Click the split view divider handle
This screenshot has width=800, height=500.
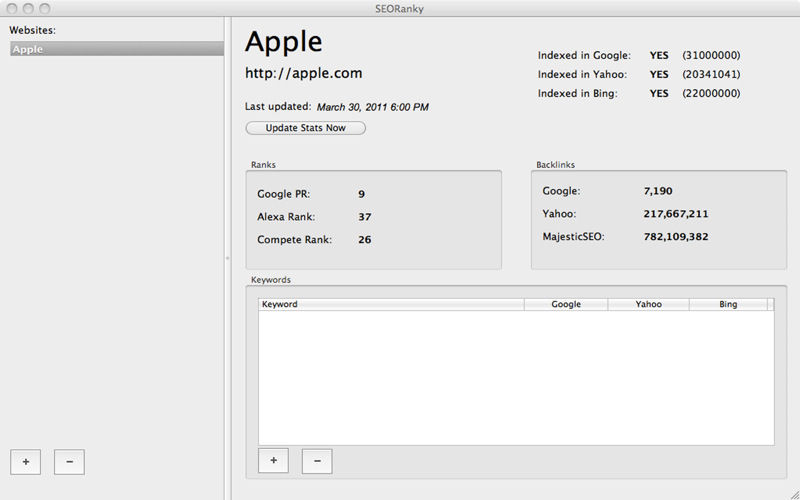click(x=228, y=258)
